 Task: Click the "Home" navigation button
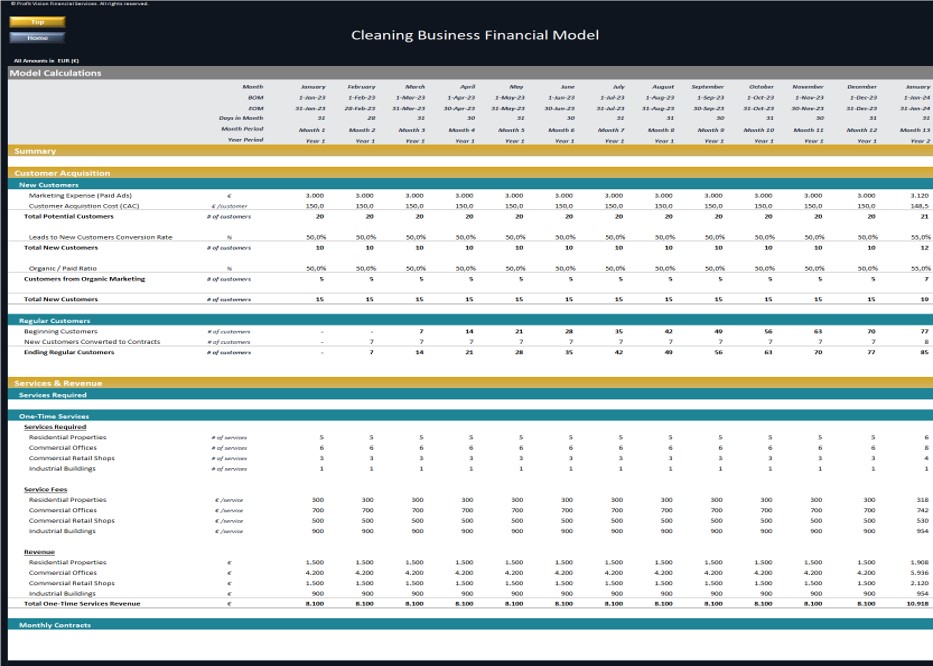pyautogui.click(x=36, y=36)
